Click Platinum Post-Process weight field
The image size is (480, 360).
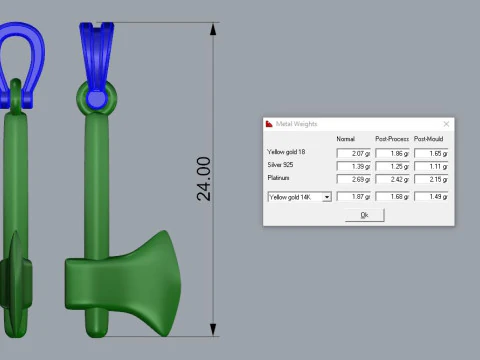click(x=392, y=179)
